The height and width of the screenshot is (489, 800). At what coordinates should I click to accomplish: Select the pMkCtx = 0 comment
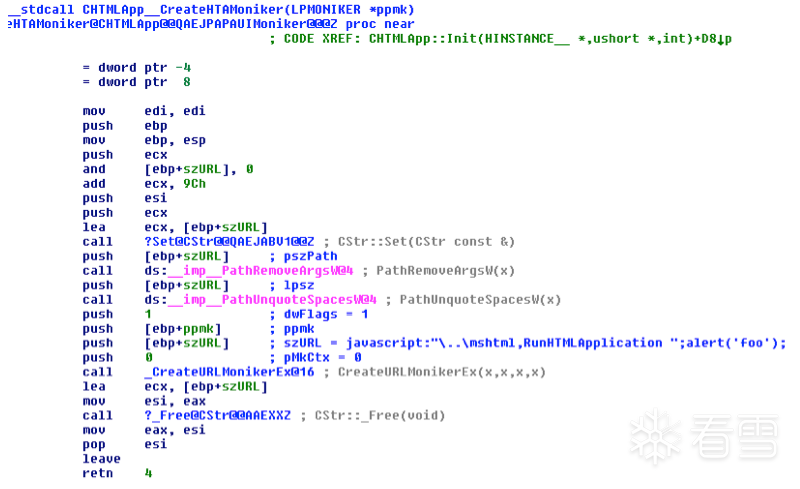pos(322,357)
